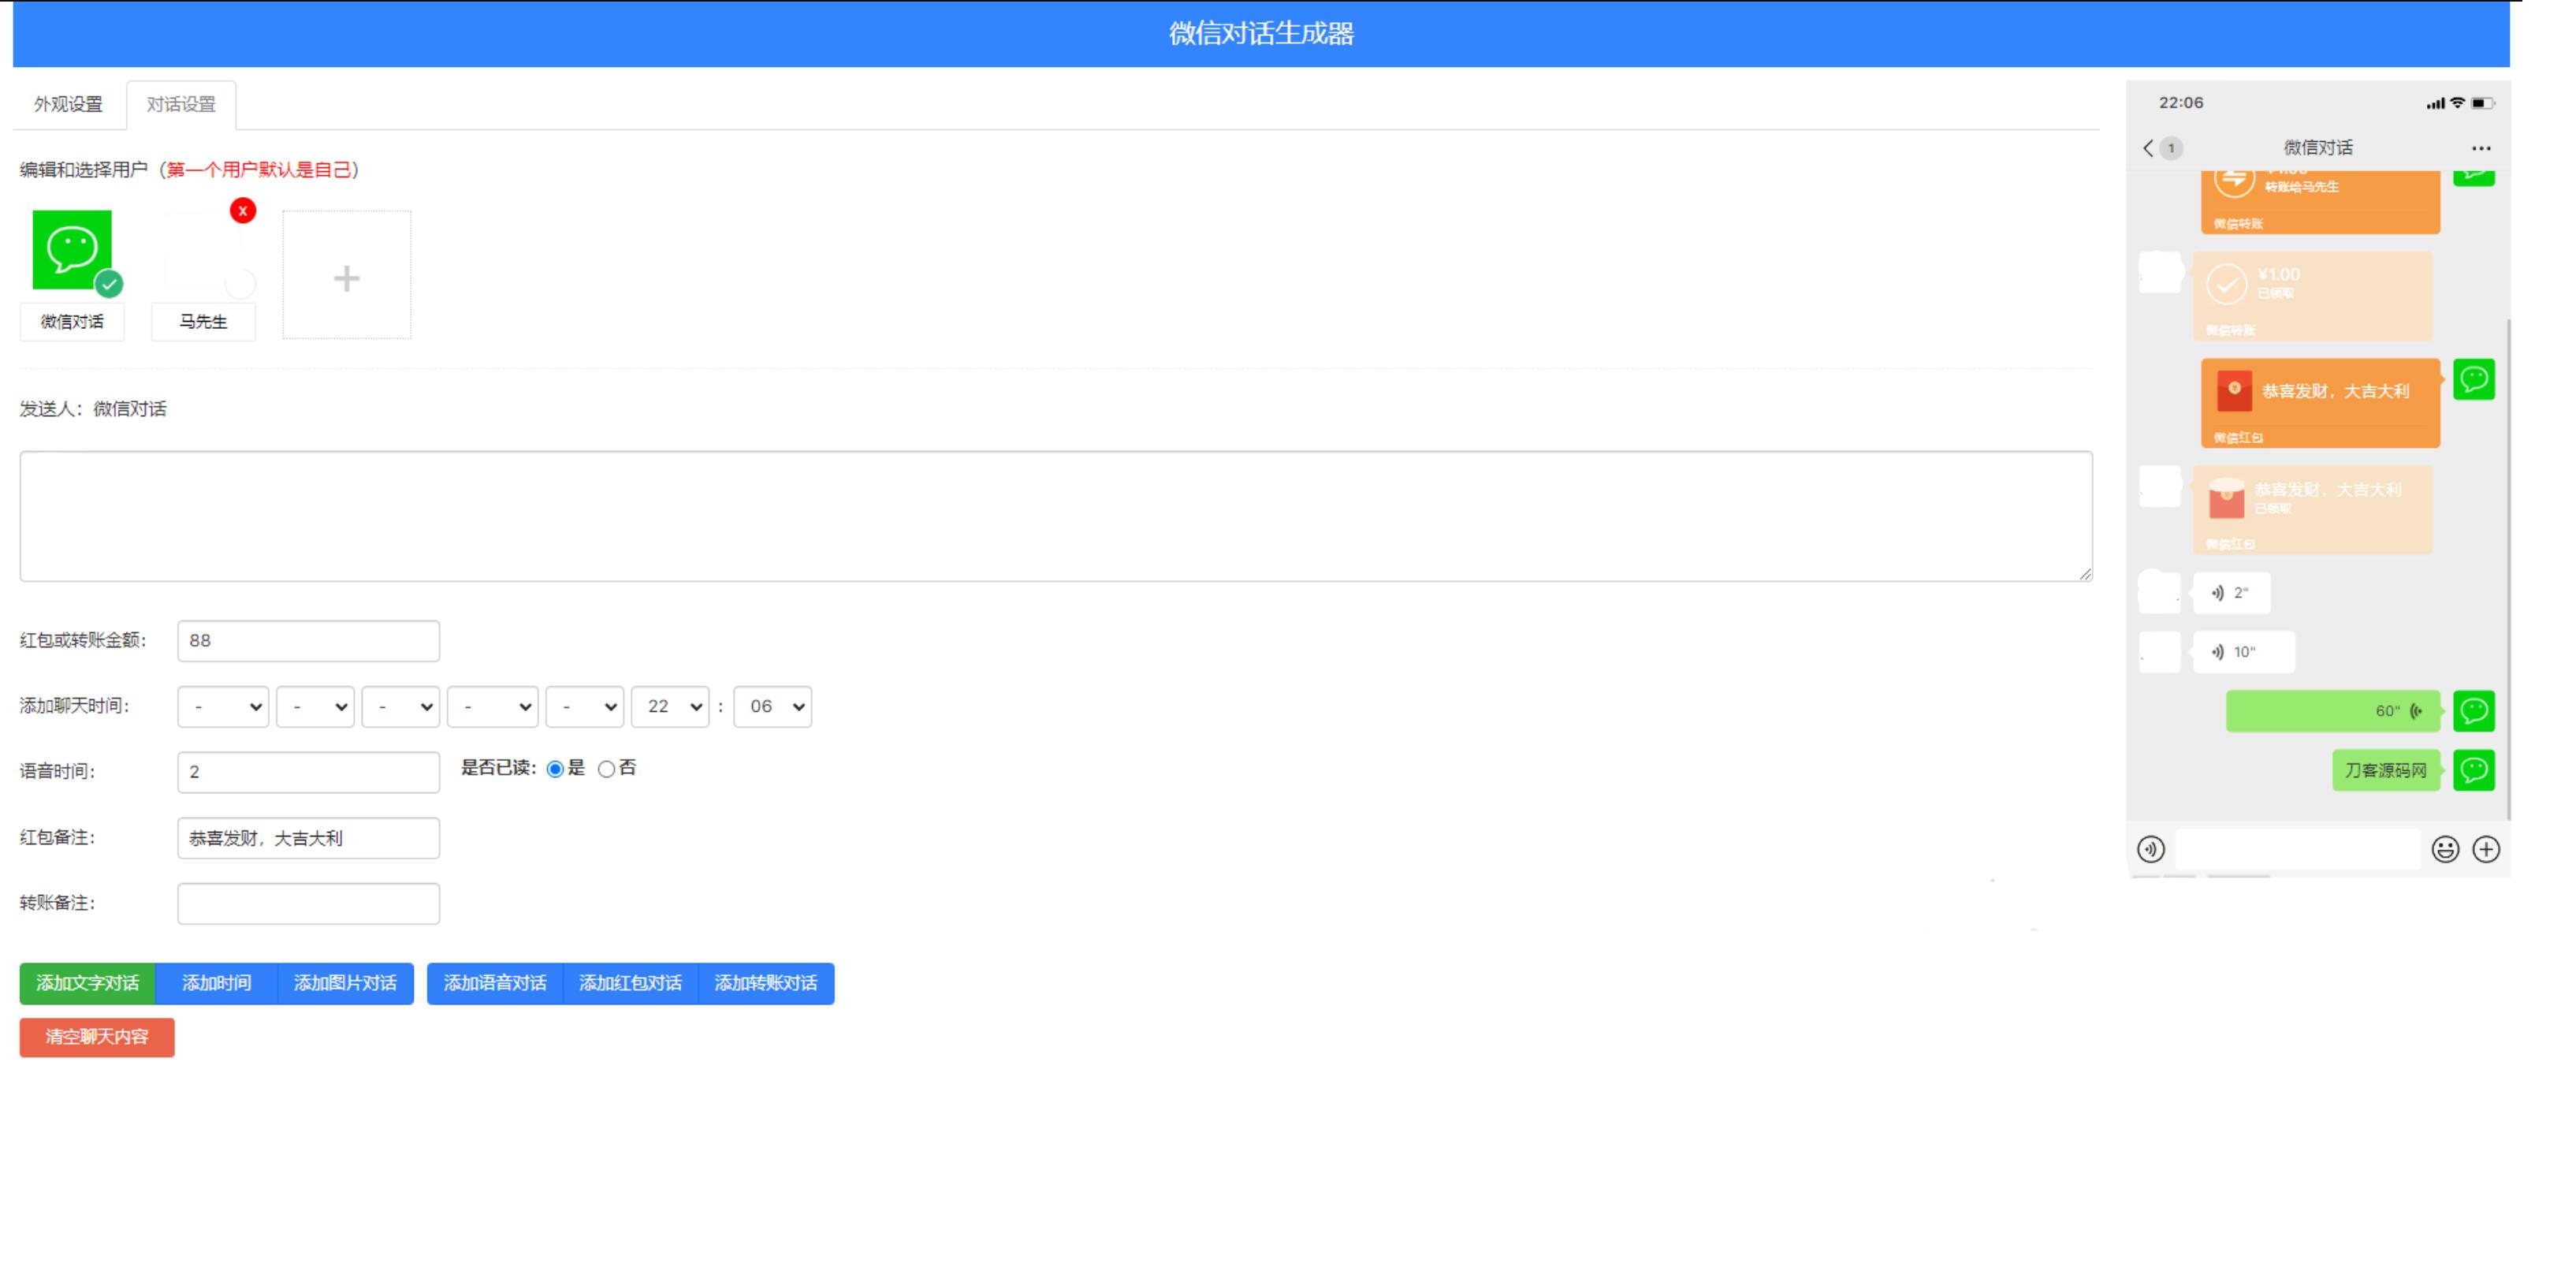Image resolution: width=2576 pixels, height=1282 pixels.
Task: Click the 微信对话 name label under avatar
Action: pyautogui.click(x=72, y=322)
